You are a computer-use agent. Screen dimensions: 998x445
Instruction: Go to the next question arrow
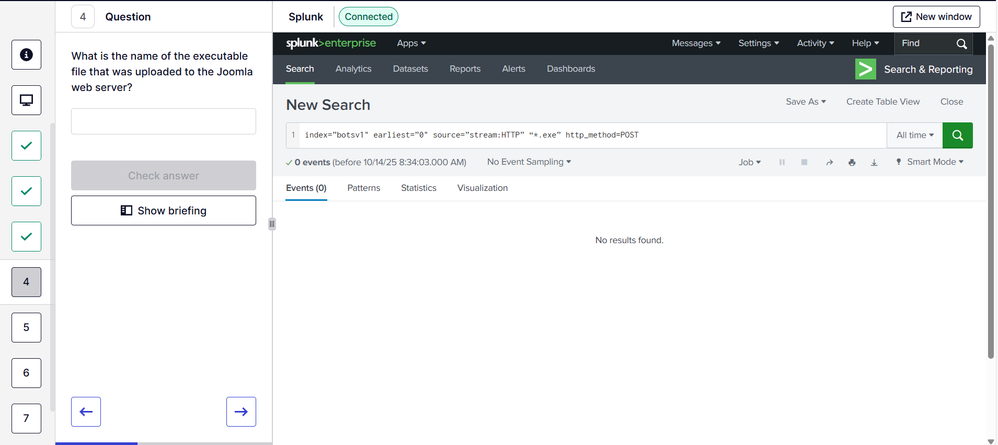(x=241, y=411)
